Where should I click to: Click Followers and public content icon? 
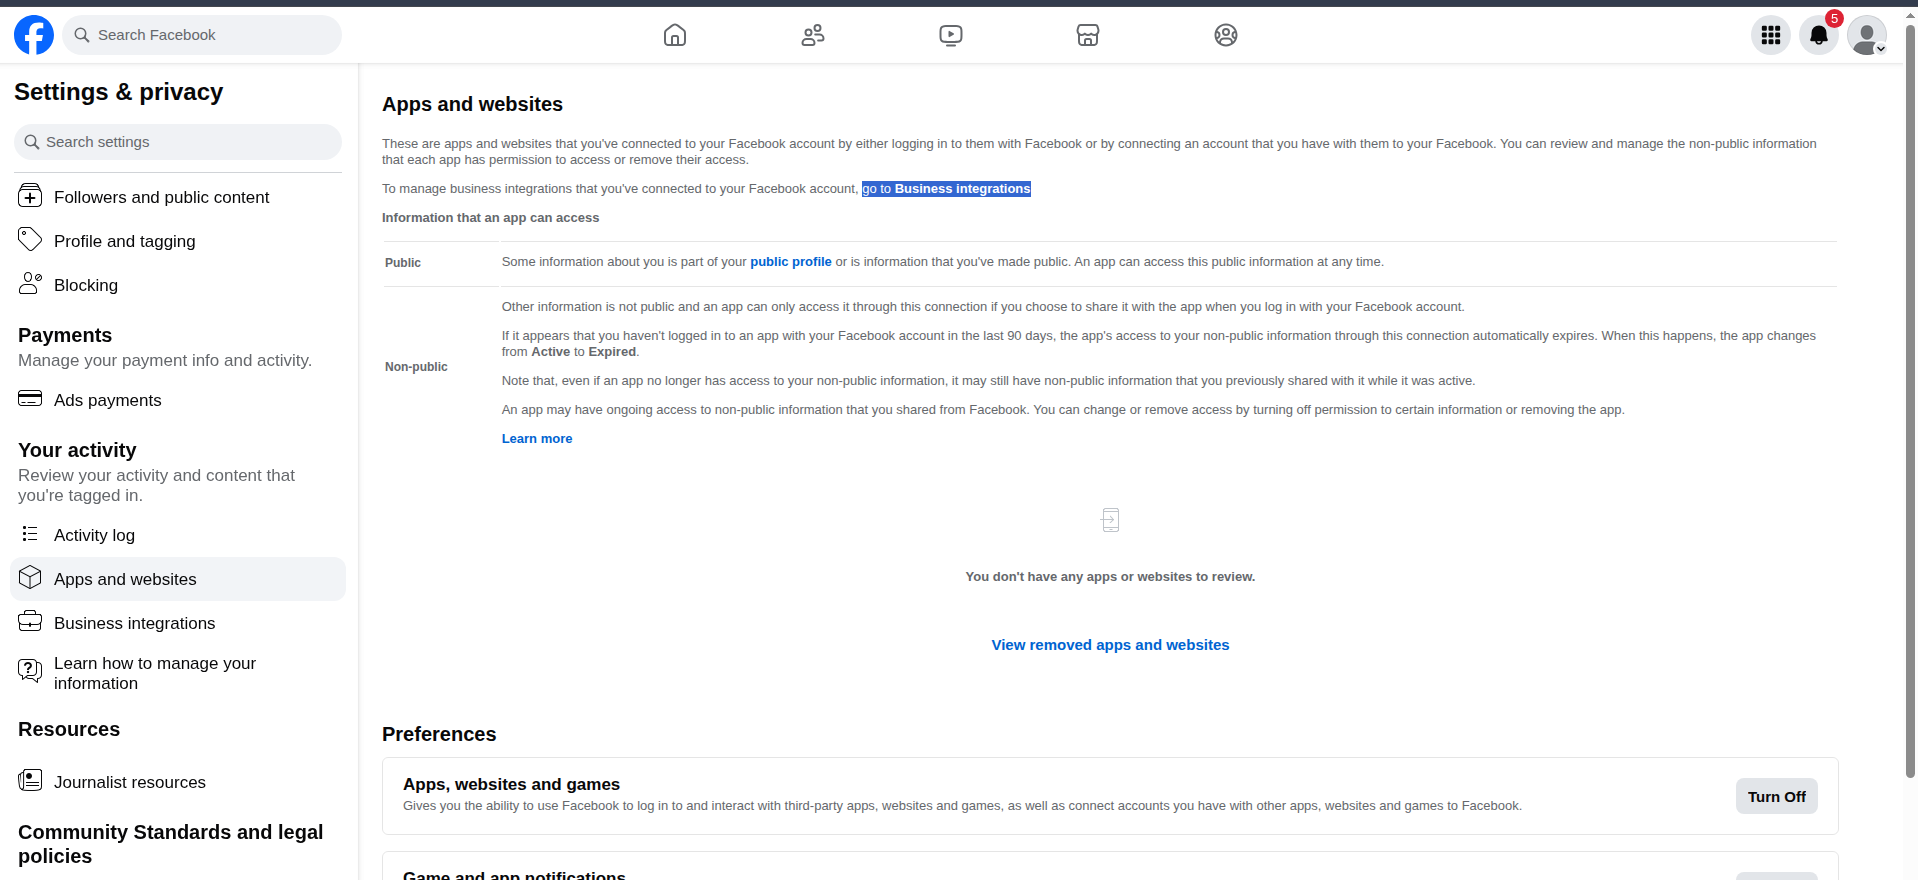30,196
